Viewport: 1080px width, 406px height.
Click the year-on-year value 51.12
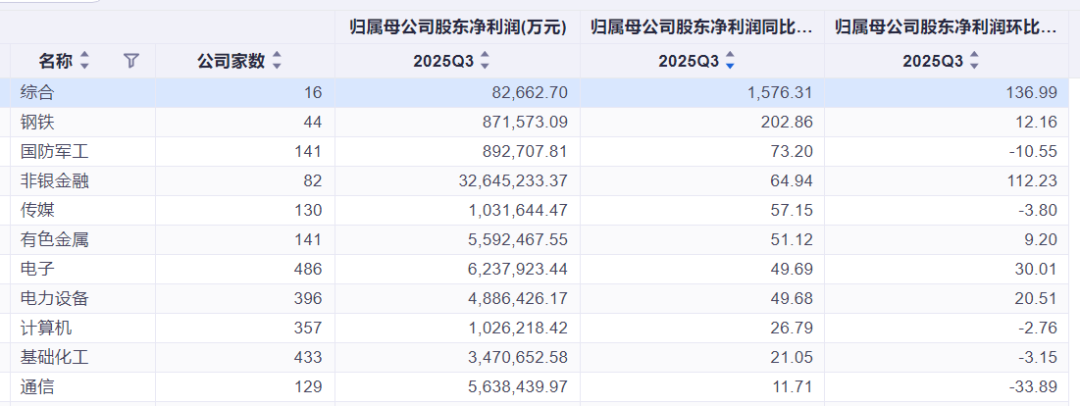(x=793, y=240)
